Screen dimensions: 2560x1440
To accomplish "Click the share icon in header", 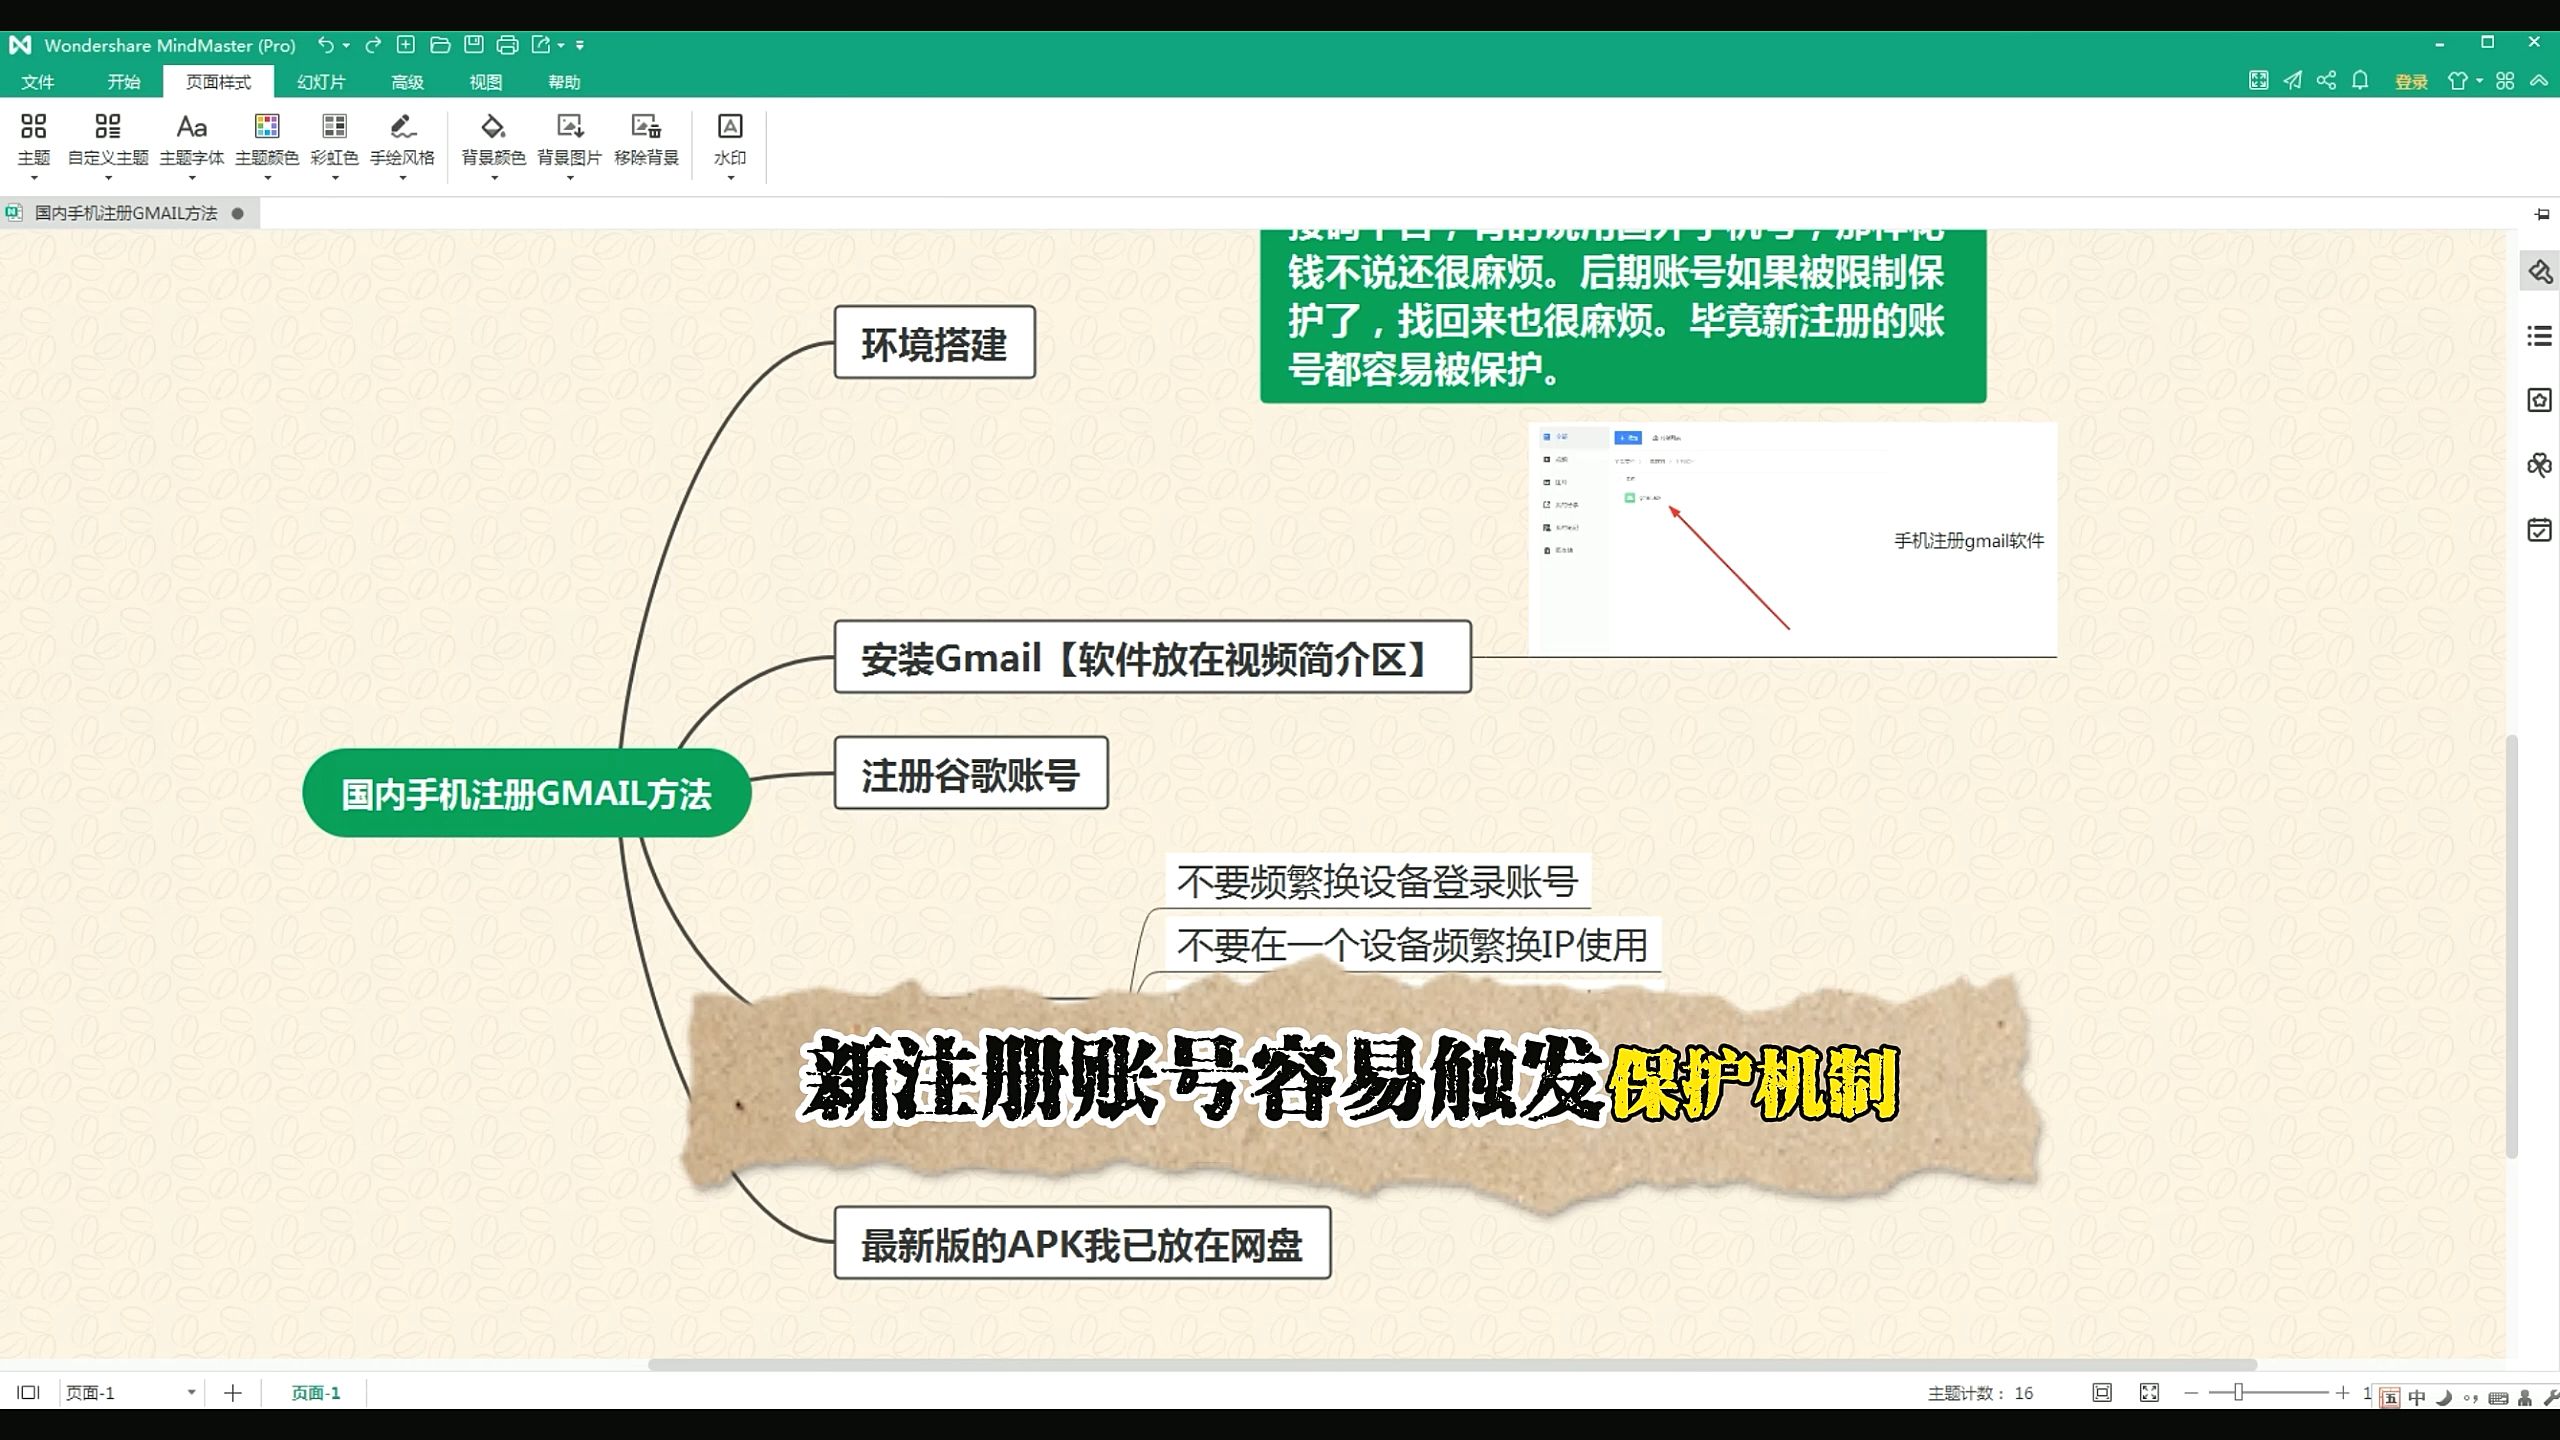I will point(2326,81).
